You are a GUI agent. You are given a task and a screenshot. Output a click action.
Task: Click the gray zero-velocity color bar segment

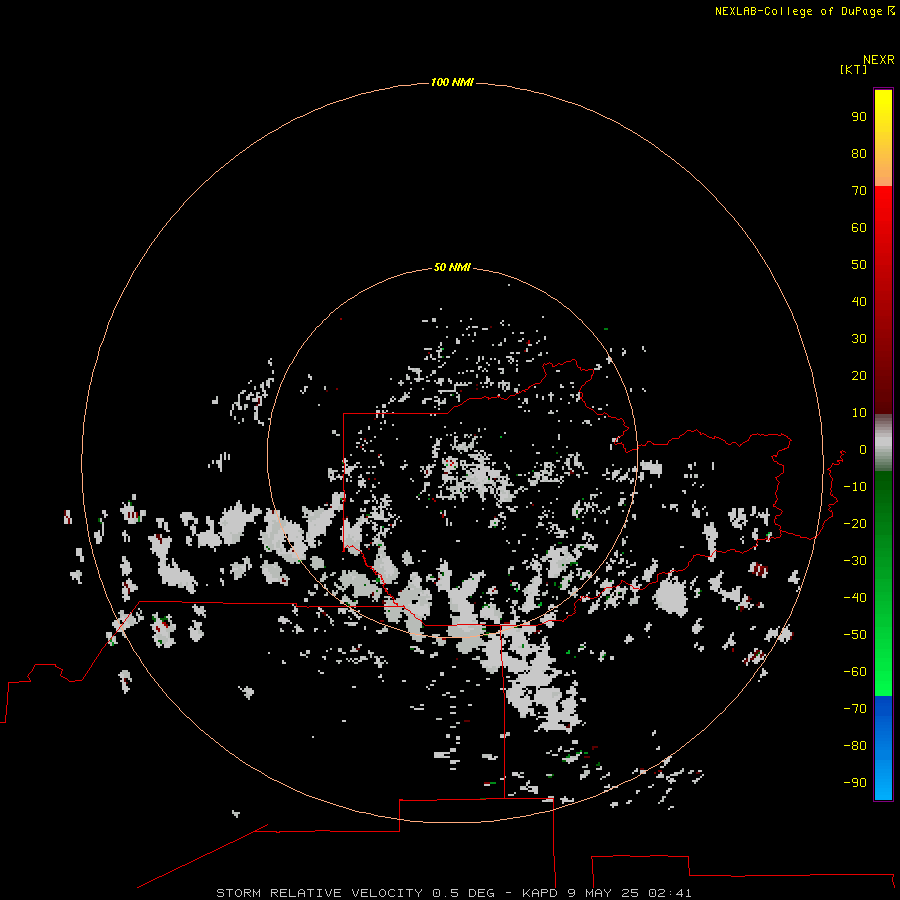(x=883, y=442)
